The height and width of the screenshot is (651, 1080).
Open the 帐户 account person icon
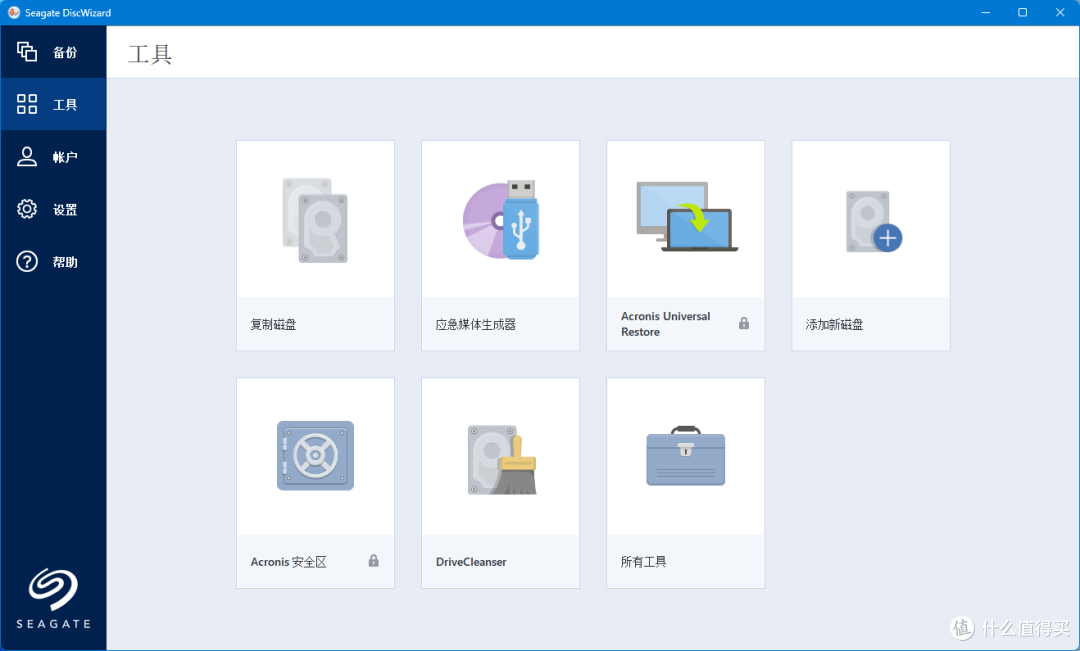pos(27,156)
